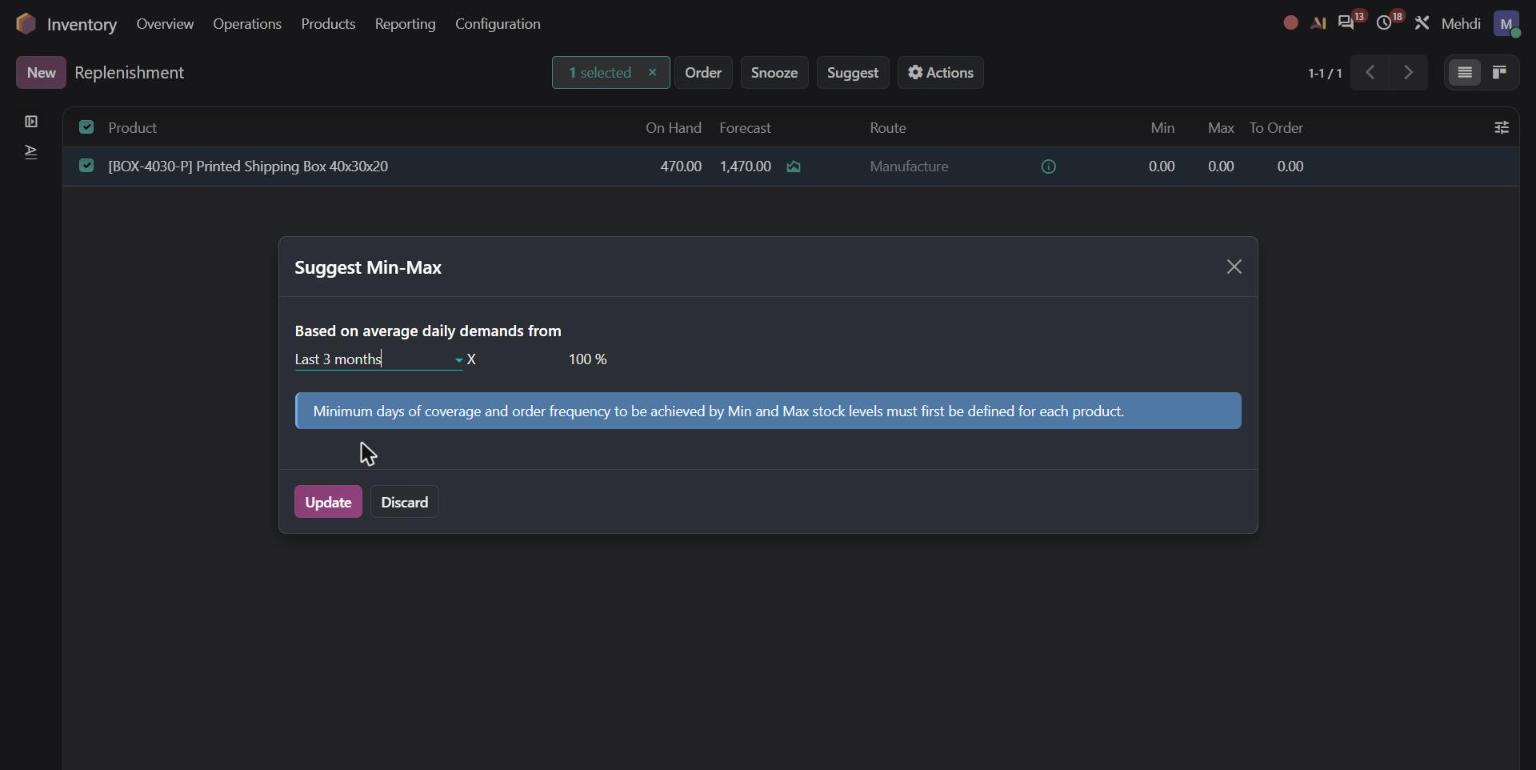The image size is (1536, 770).
Task: Click the New button
Action: point(41,72)
